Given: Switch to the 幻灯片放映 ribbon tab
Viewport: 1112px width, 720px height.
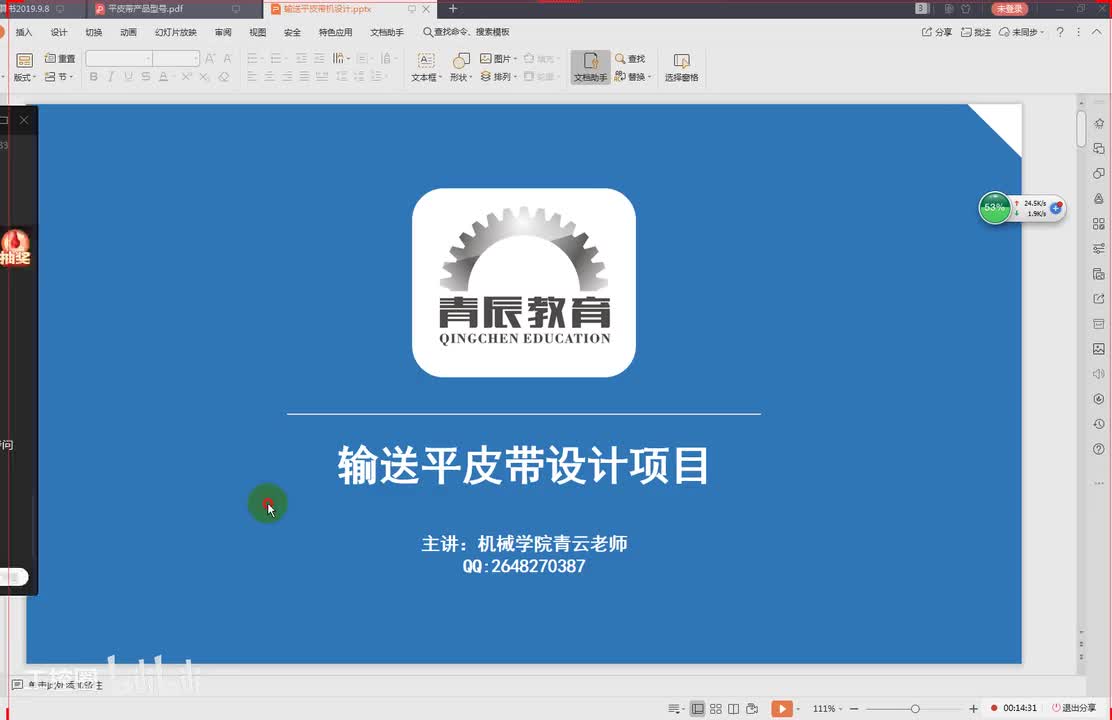Looking at the screenshot, I should (175, 32).
